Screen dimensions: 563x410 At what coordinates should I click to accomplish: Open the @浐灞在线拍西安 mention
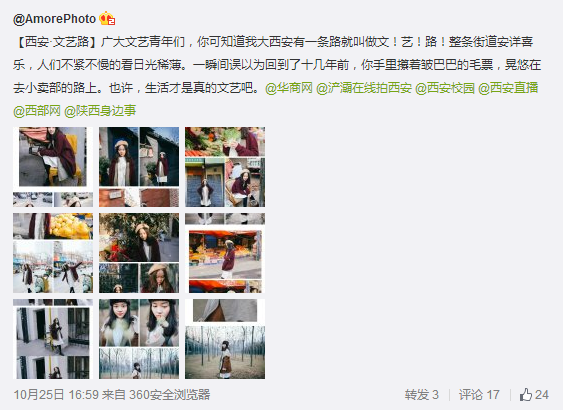[364, 88]
